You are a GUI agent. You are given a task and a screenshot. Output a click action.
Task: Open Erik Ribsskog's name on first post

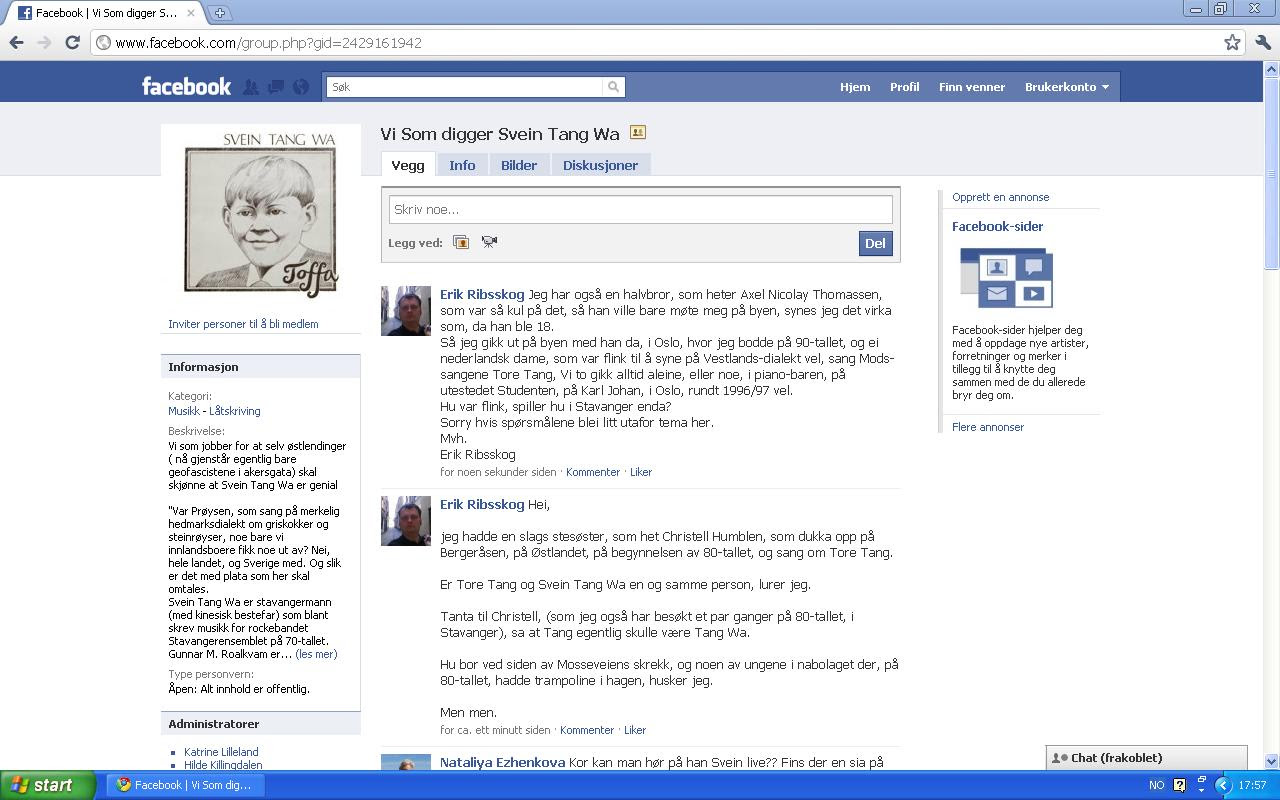(482, 295)
